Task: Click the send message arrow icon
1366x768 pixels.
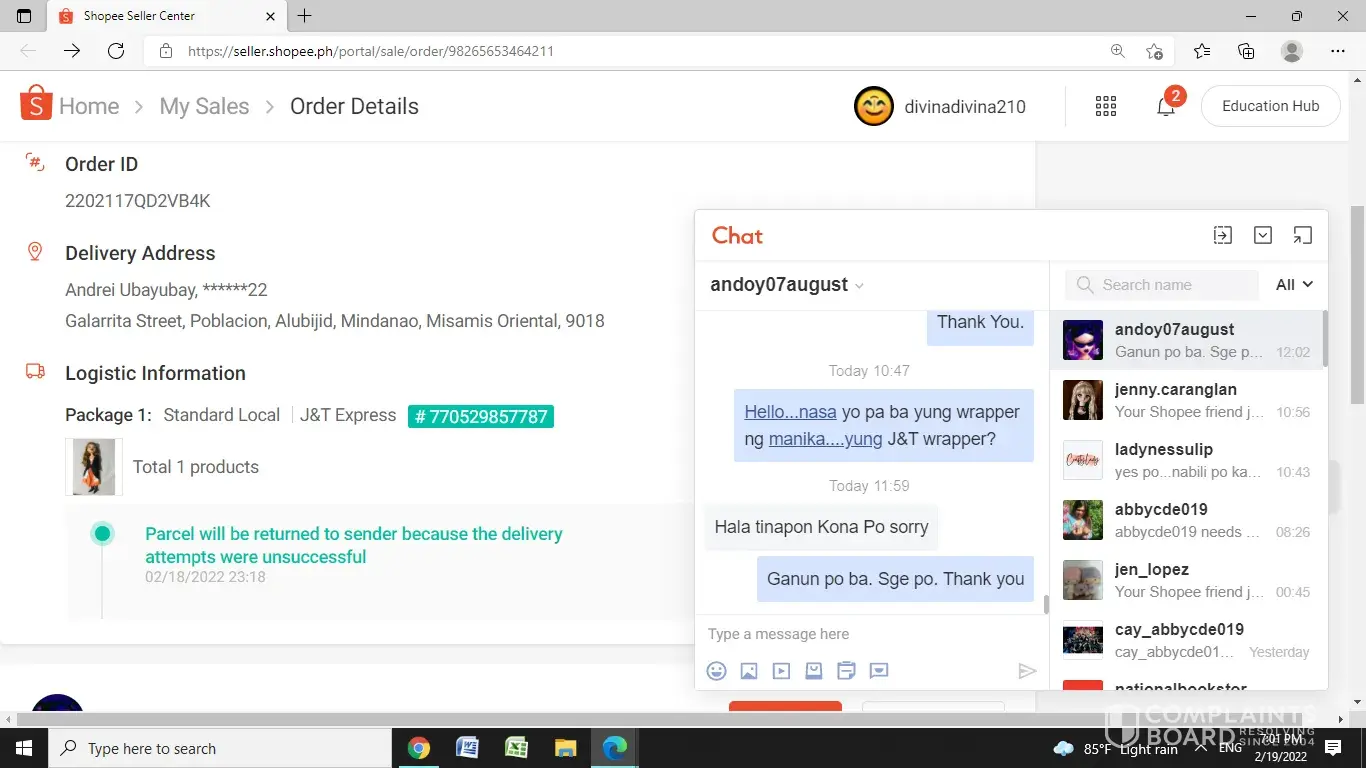Action: (1027, 671)
